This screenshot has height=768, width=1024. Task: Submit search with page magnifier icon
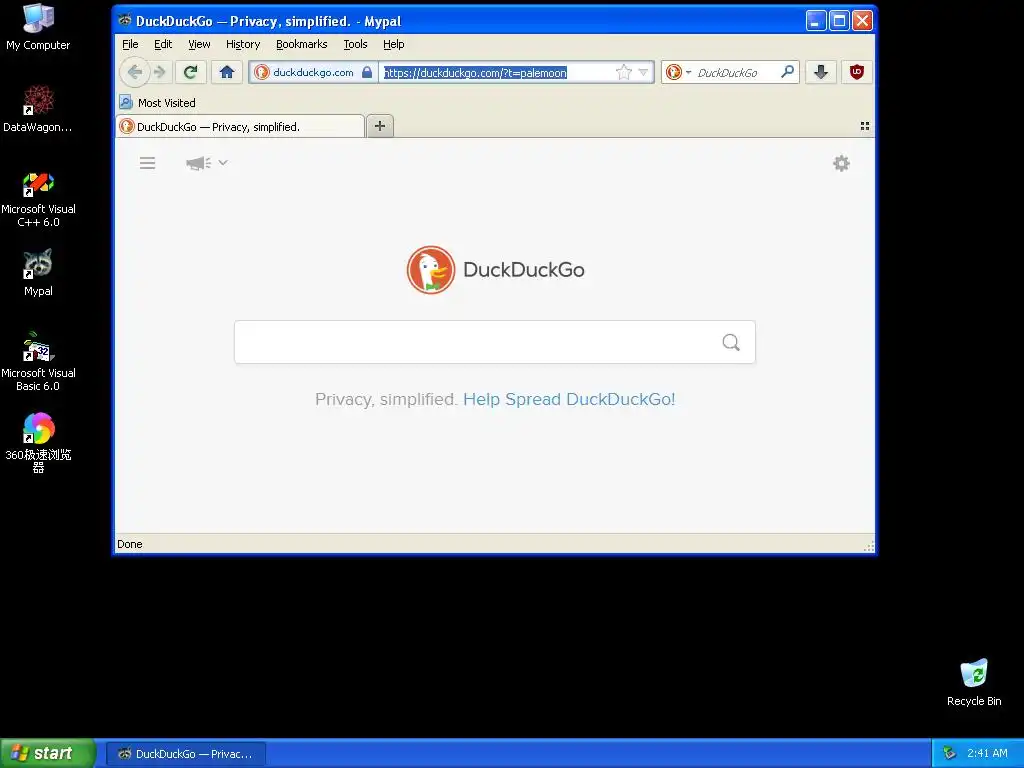[x=731, y=342]
